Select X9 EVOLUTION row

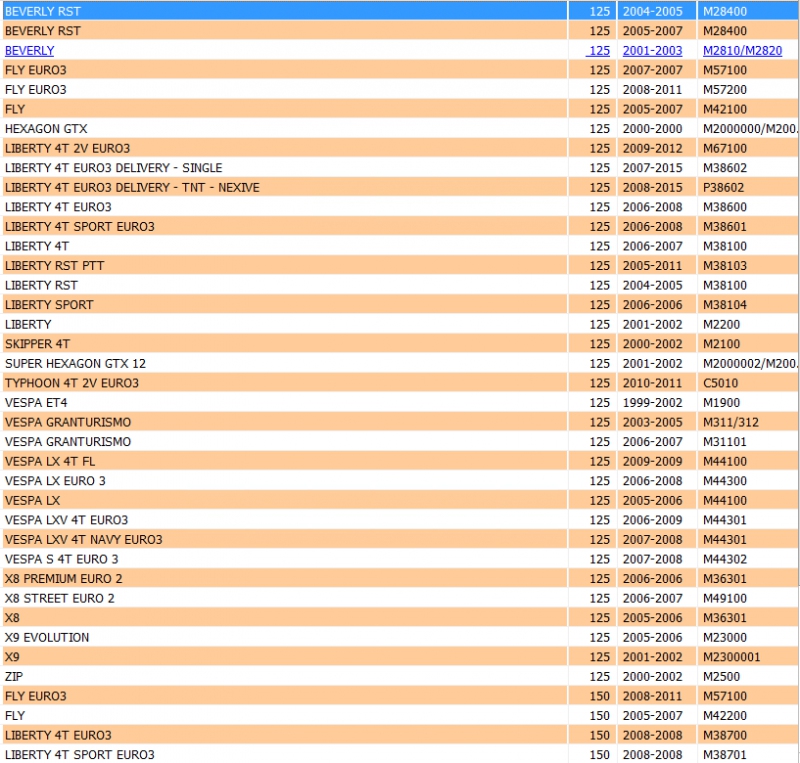pos(400,637)
